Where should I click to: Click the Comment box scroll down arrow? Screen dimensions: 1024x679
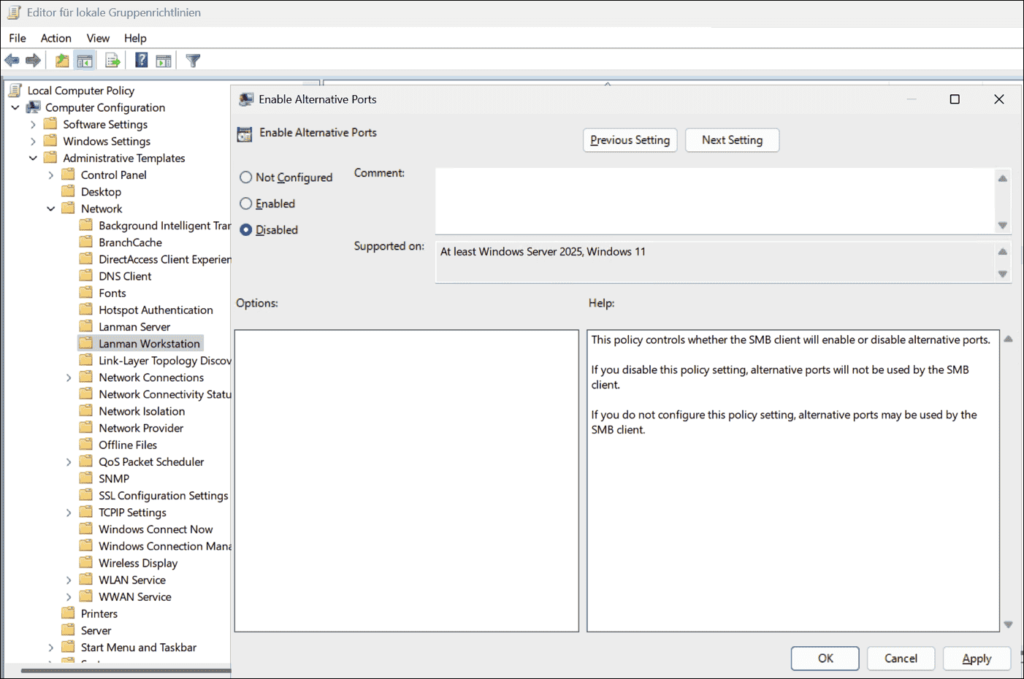(1002, 225)
